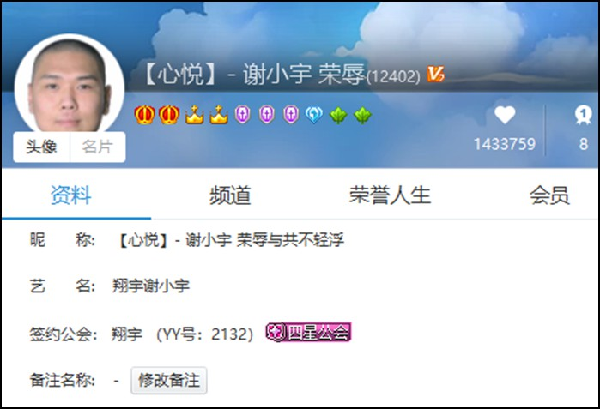Click the first purple shield badge
The image size is (600, 409).
click(x=243, y=114)
